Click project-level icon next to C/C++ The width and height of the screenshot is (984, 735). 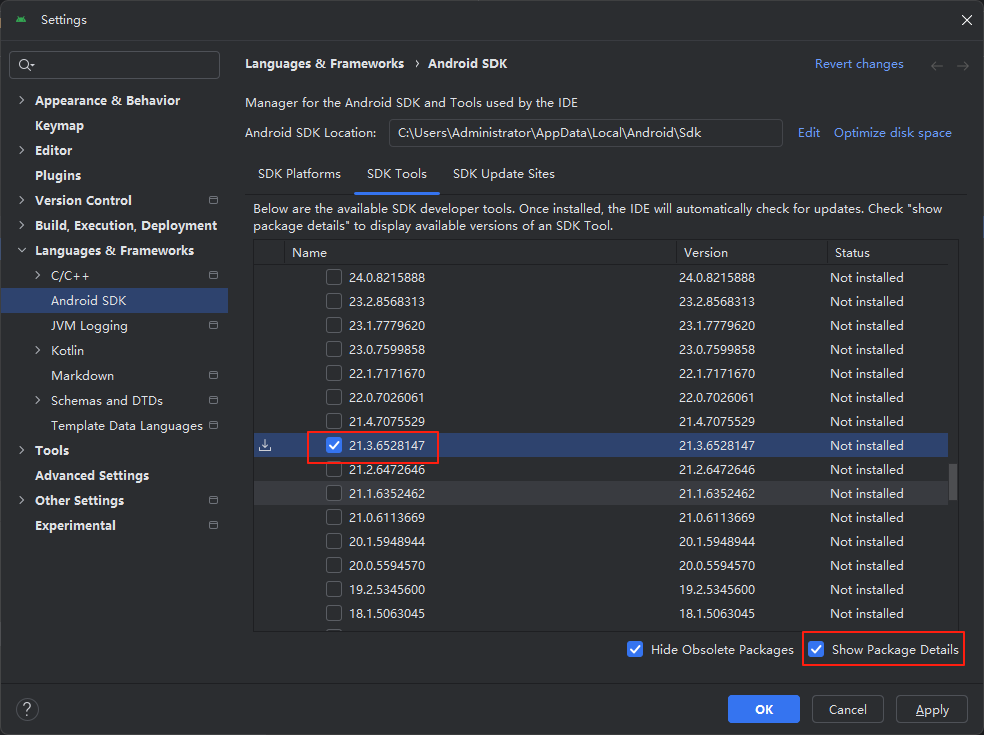[x=213, y=276]
